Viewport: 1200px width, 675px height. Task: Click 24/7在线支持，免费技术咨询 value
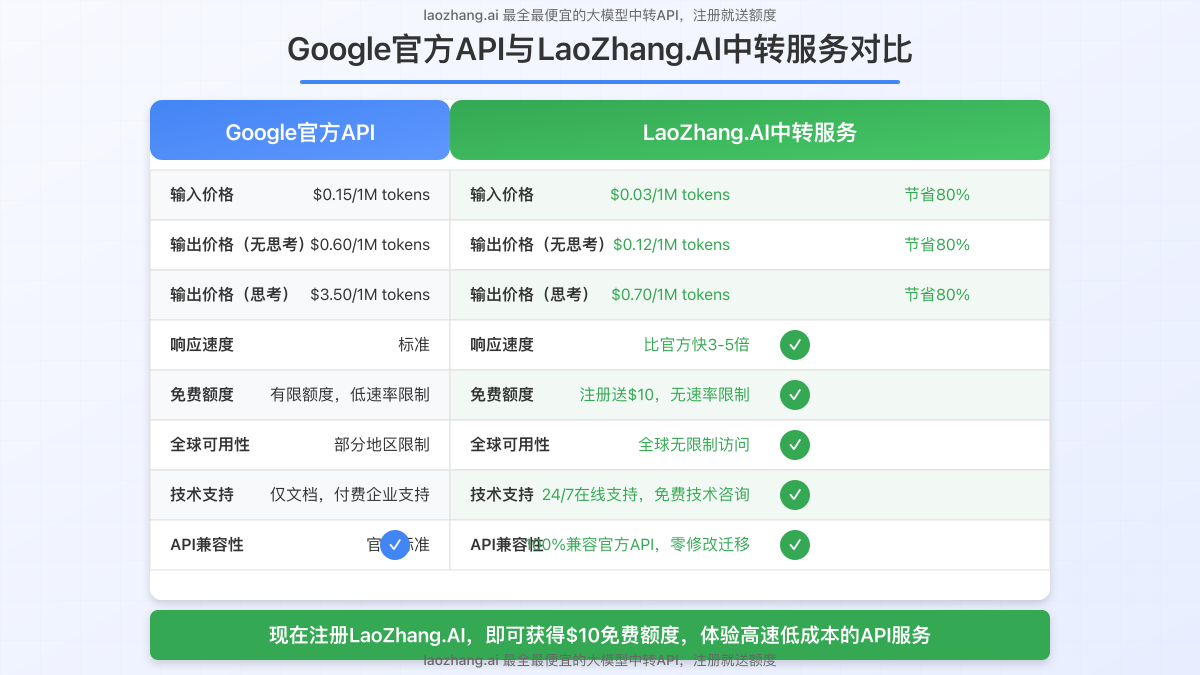(646, 495)
